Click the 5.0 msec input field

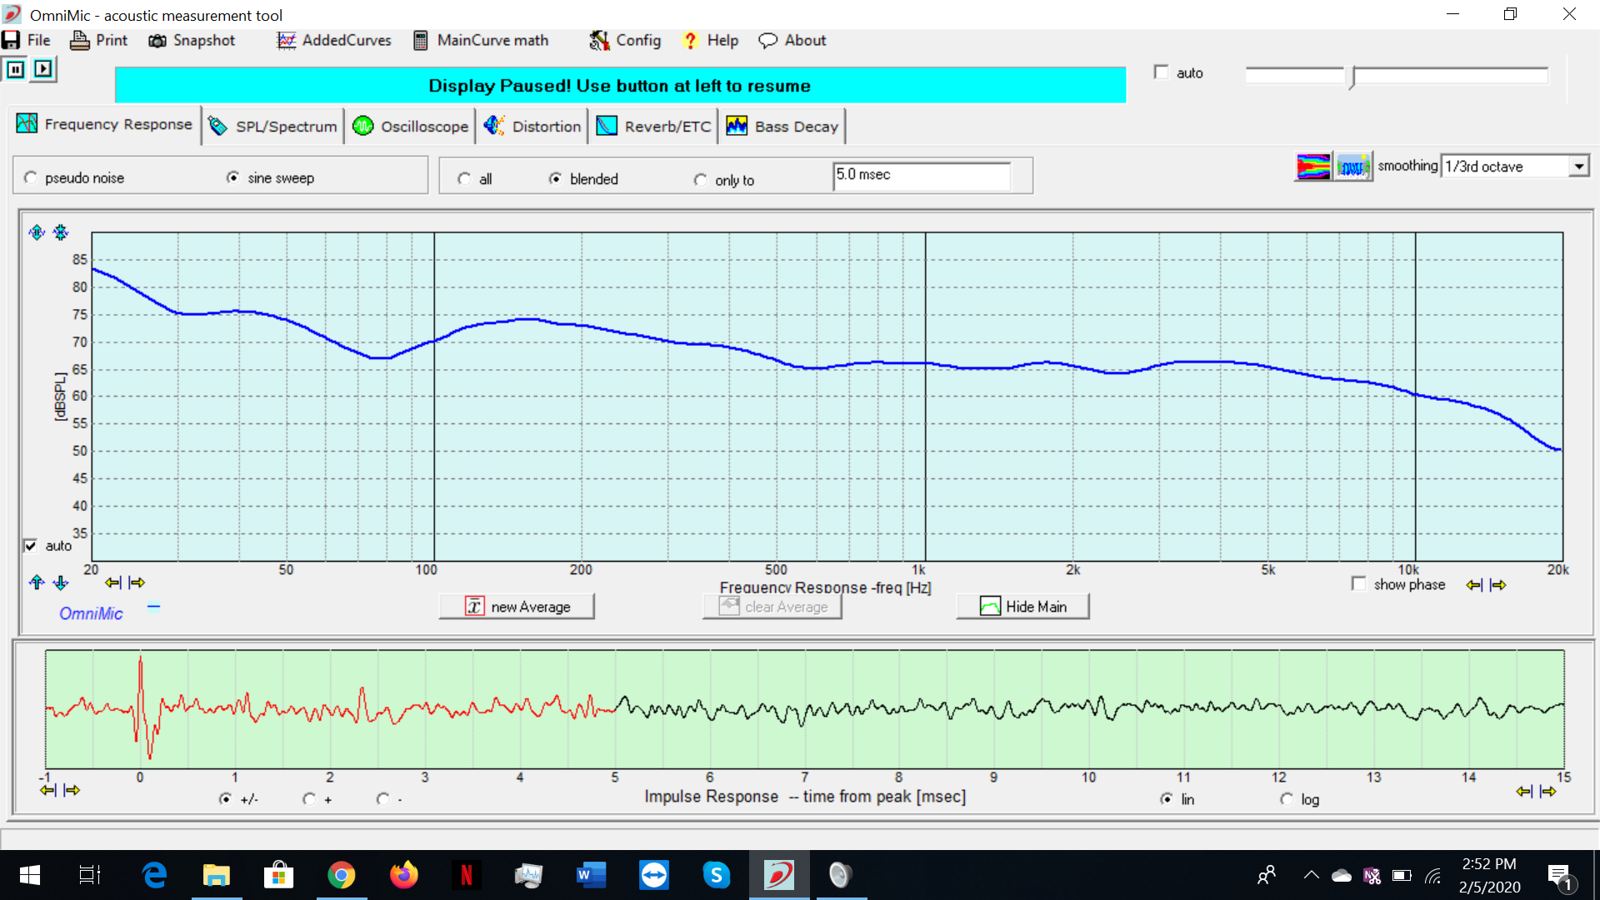(x=920, y=175)
